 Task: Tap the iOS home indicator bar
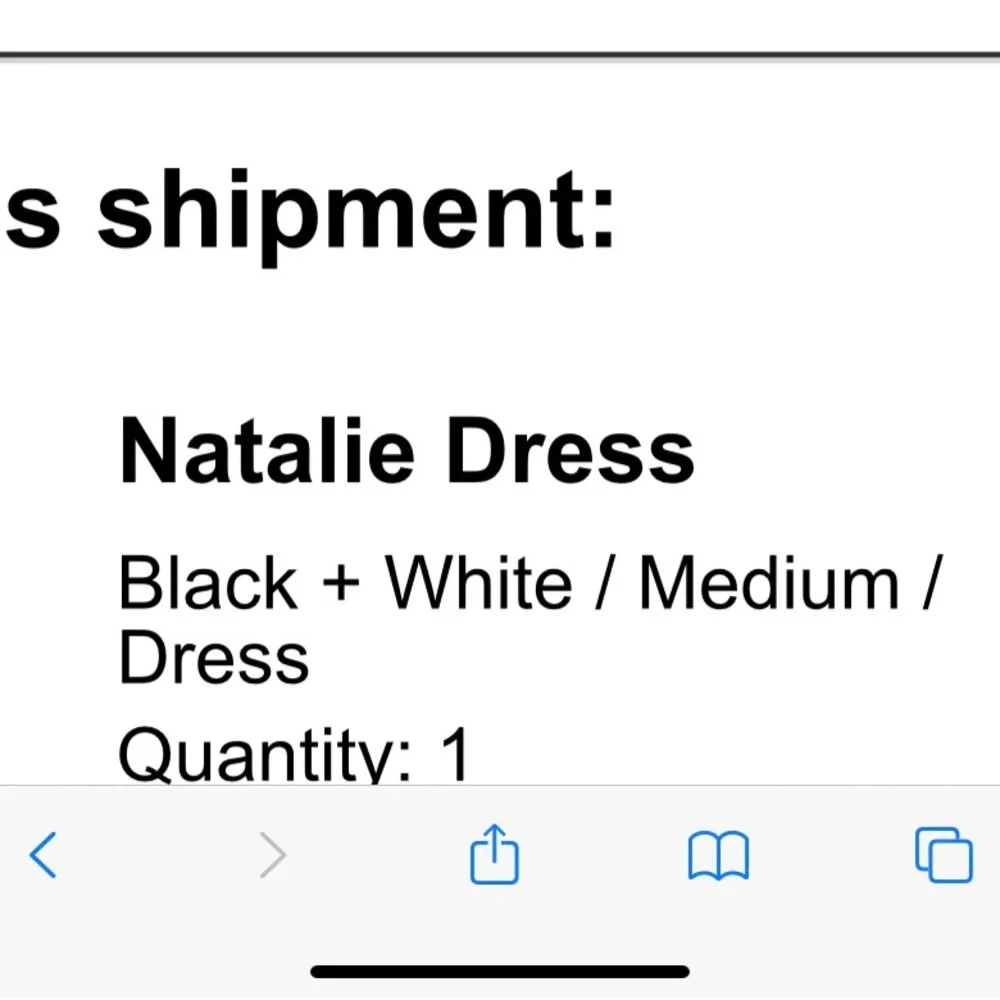[500, 971]
